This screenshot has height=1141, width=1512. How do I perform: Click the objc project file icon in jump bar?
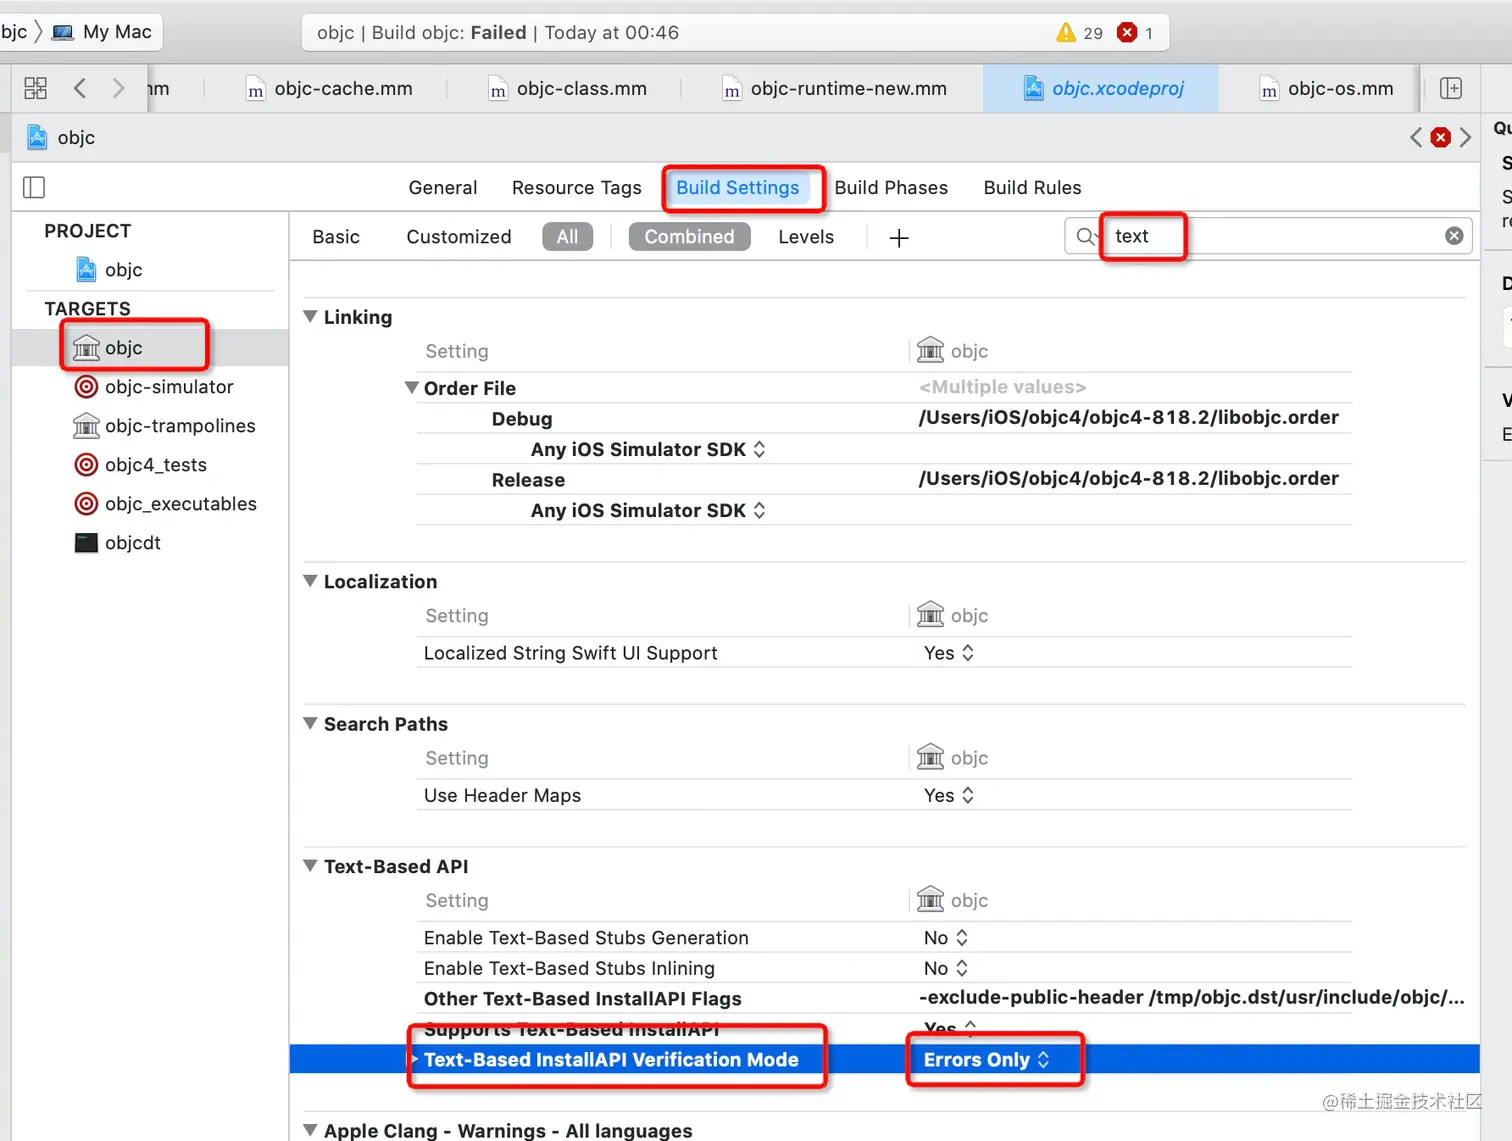click(x=37, y=137)
